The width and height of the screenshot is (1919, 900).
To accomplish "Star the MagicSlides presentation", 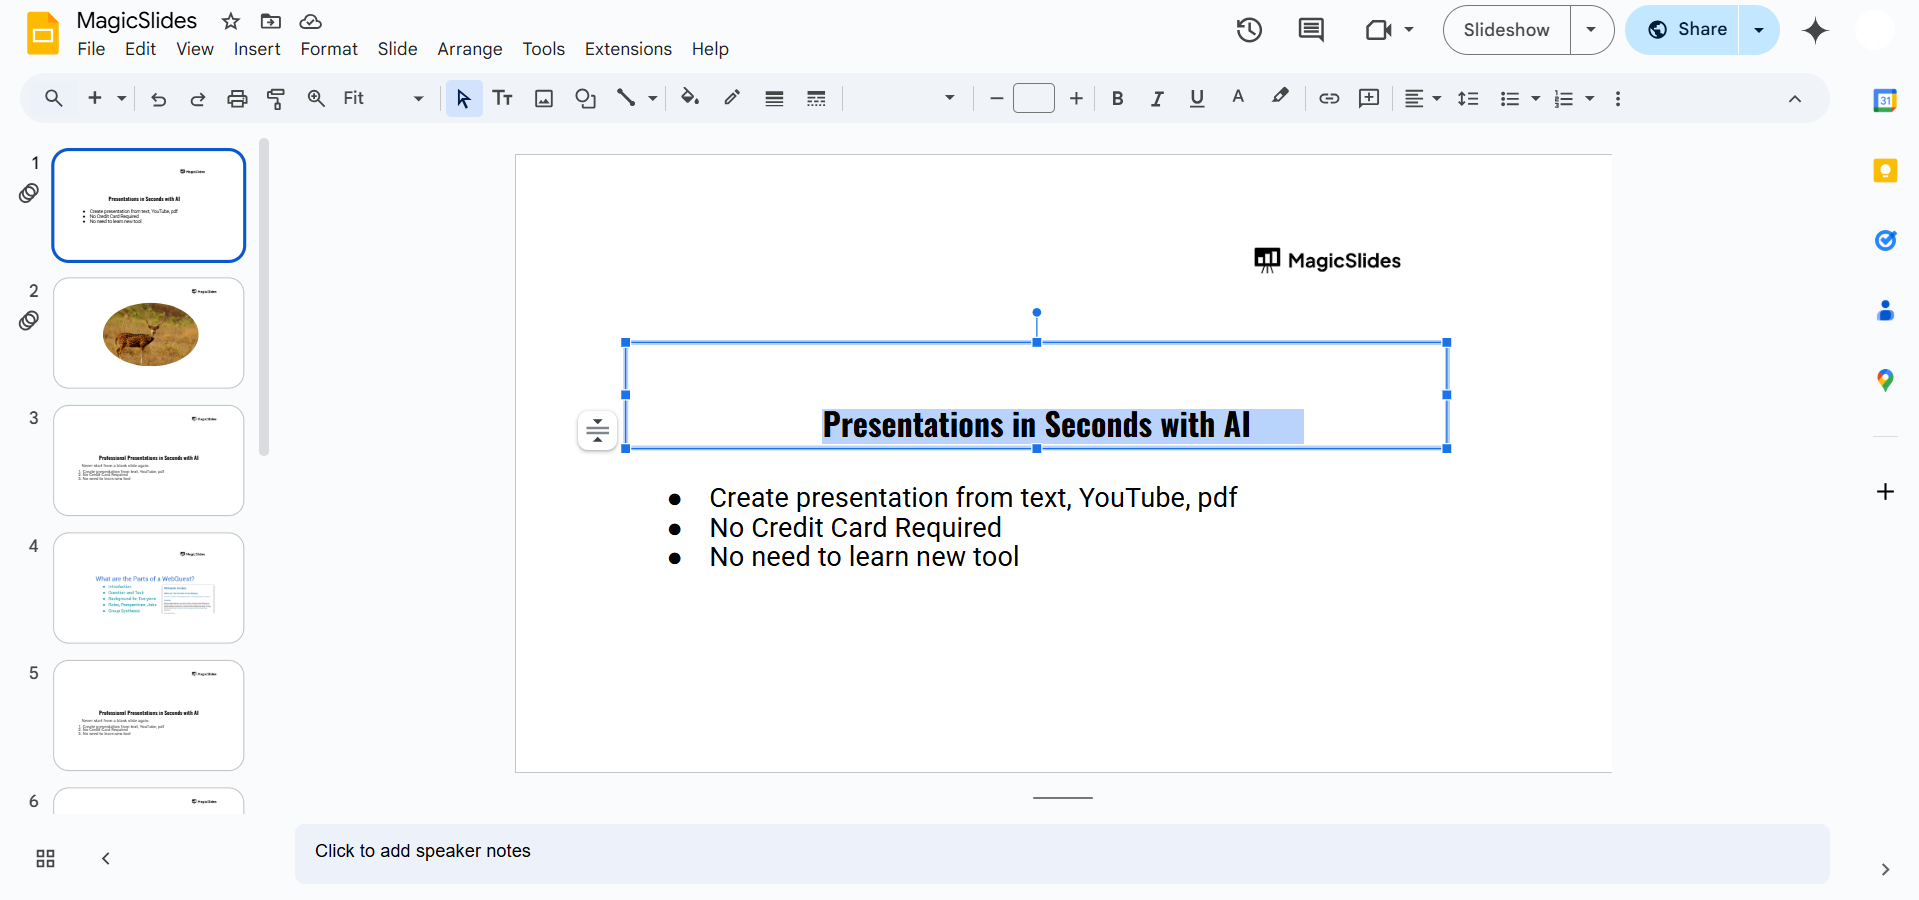I will pos(231,21).
